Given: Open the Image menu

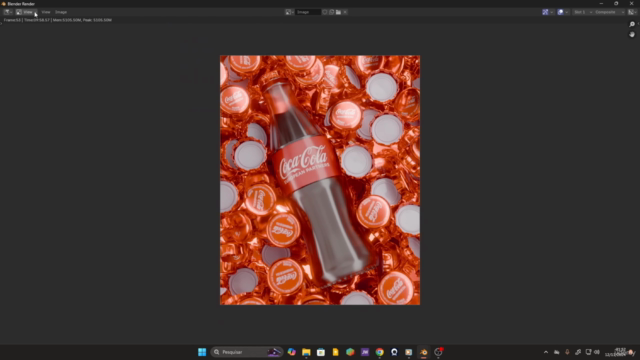Looking at the screenshot, I should coord(61,12).
